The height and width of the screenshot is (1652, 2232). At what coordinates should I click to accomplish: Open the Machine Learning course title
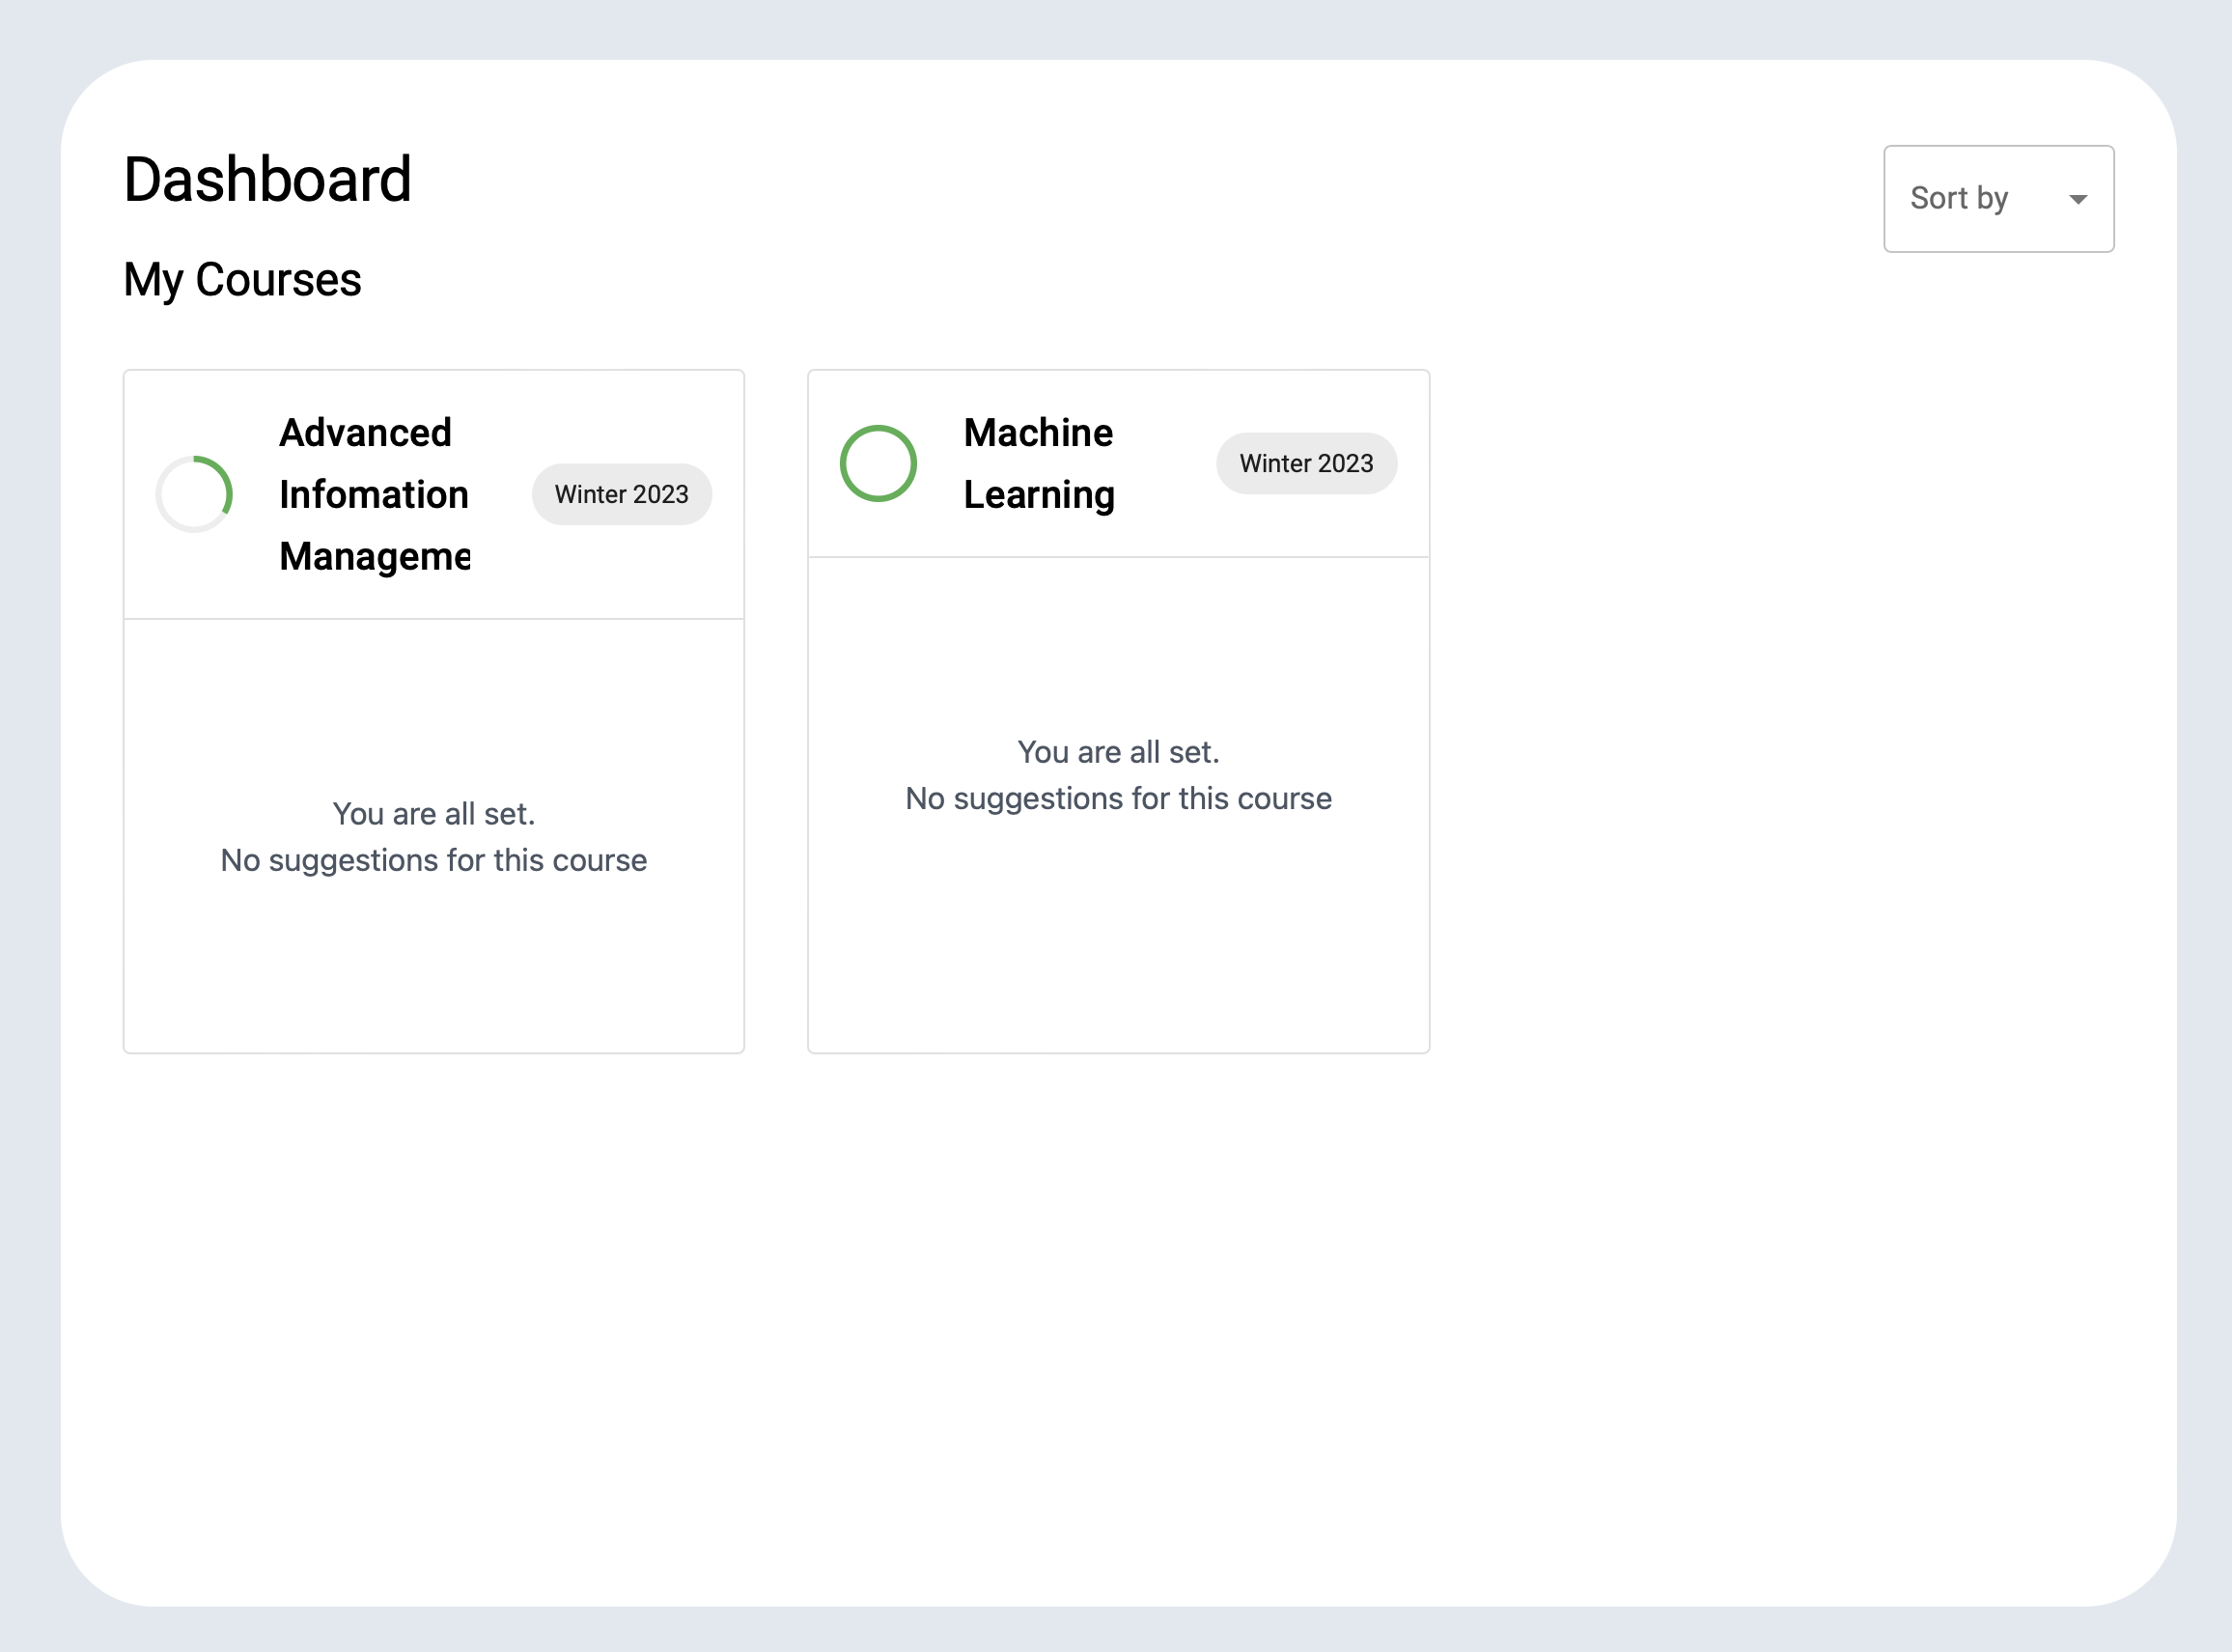pos(1038,463)
